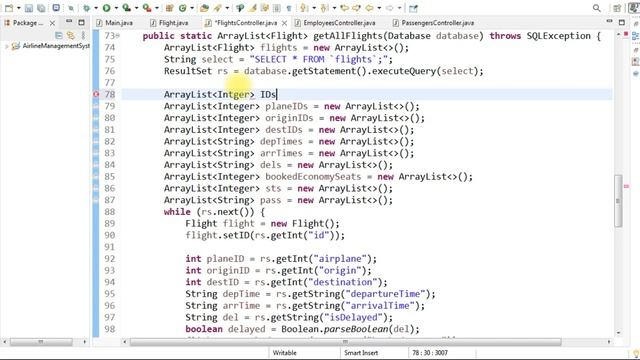Click the Open Type icon

pos(204,8)
